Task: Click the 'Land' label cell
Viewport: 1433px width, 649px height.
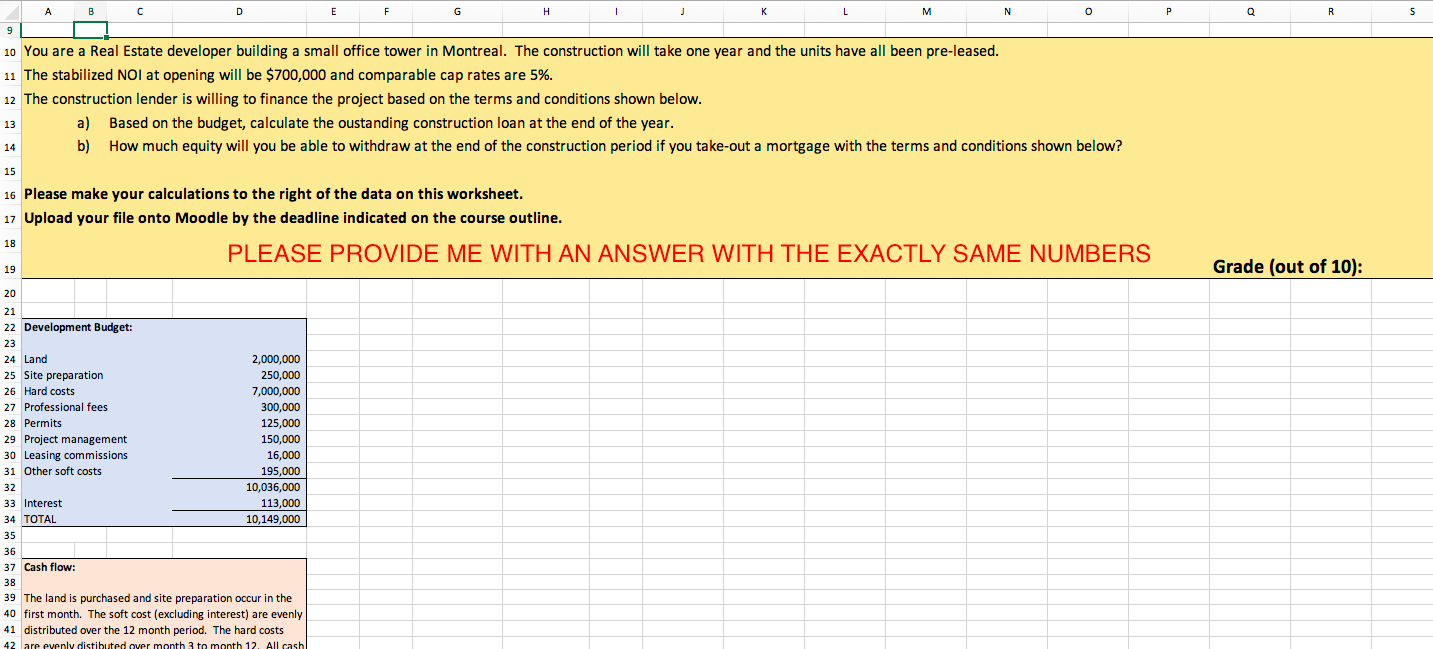Action: point(36,359)
